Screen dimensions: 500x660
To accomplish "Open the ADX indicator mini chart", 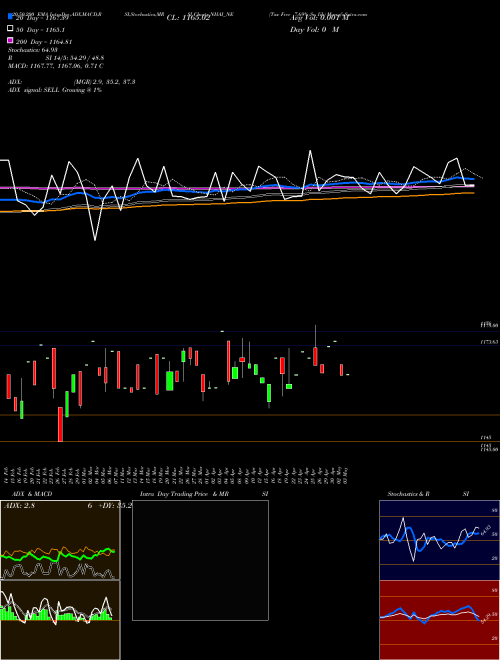I will pos(60,540).
